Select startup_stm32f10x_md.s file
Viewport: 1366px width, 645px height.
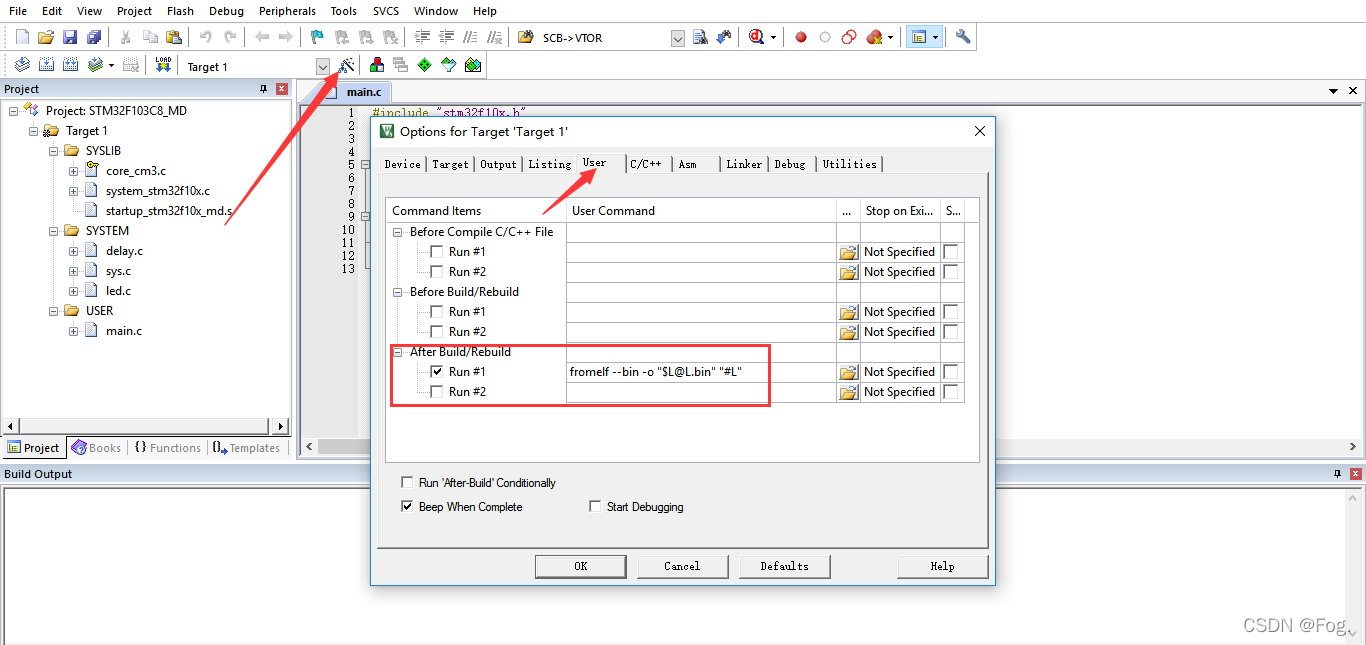pos(169,211)
